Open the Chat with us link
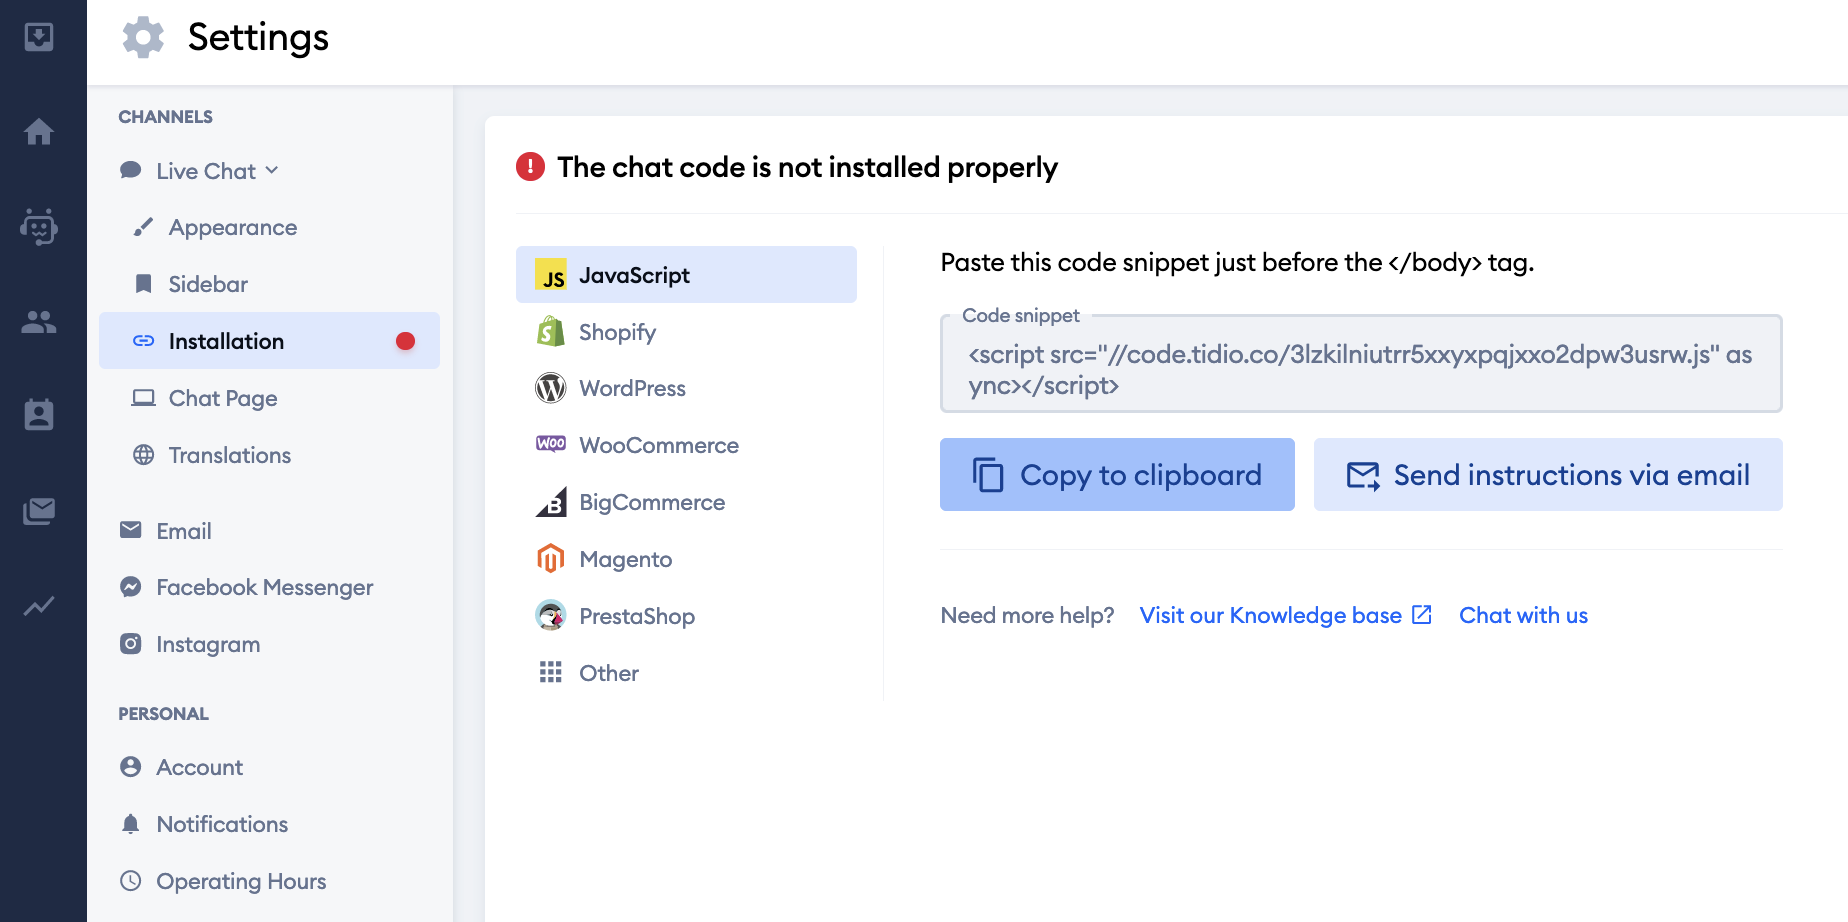The width and height of the screenshot is (1848, 922). pos(1523,615)
